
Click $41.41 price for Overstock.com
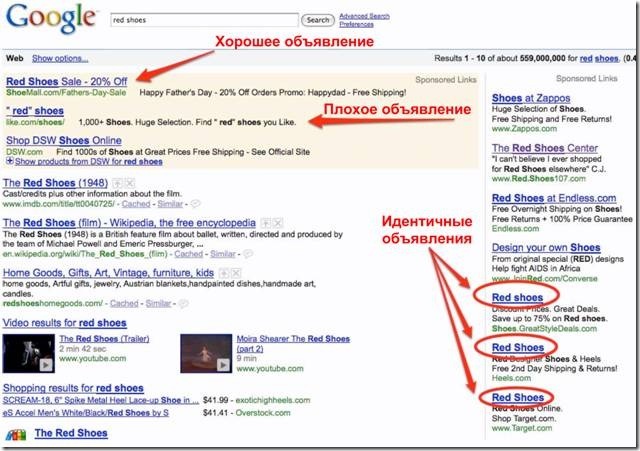[215, 413]
